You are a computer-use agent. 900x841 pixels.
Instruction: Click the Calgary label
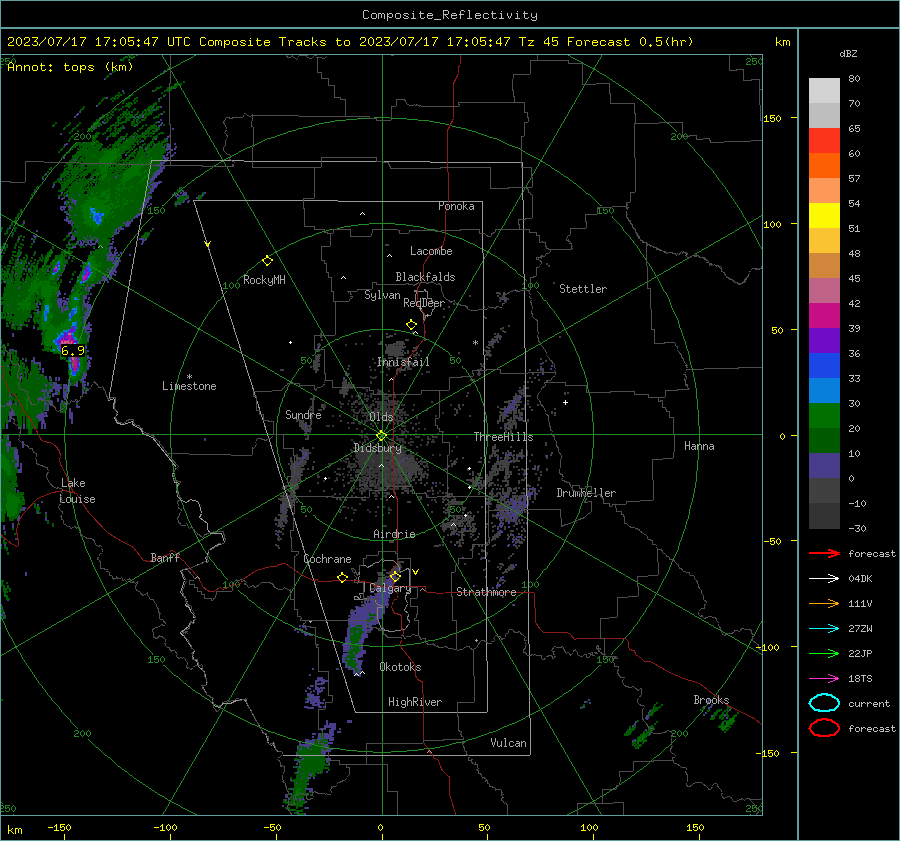(x=390, y=588)
